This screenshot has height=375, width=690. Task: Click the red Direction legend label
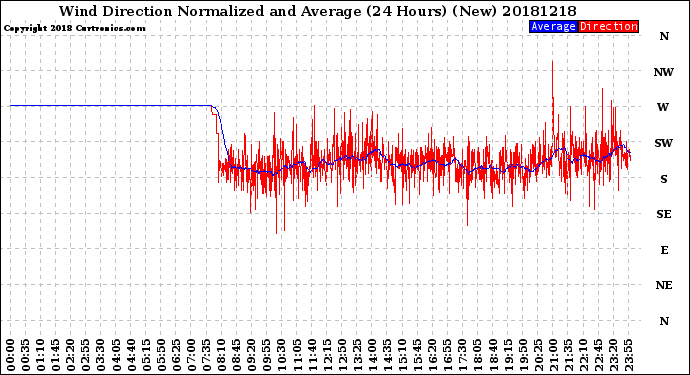coord(608,26)
